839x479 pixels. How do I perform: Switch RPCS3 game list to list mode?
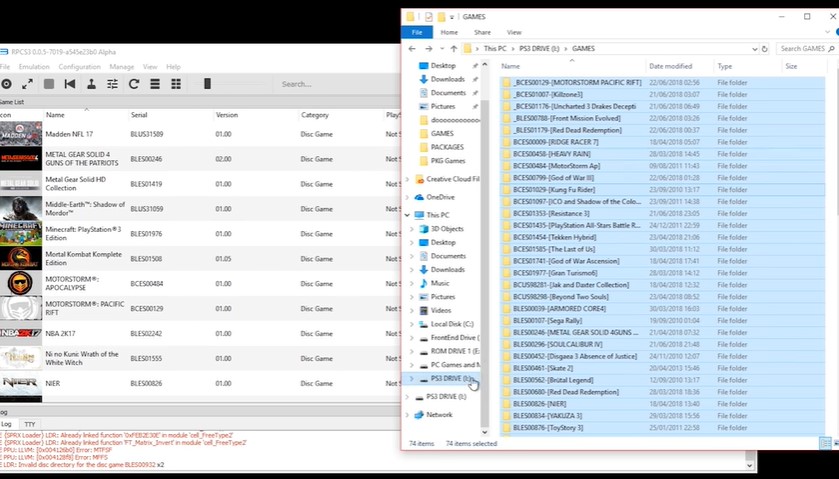pos(155,84)
